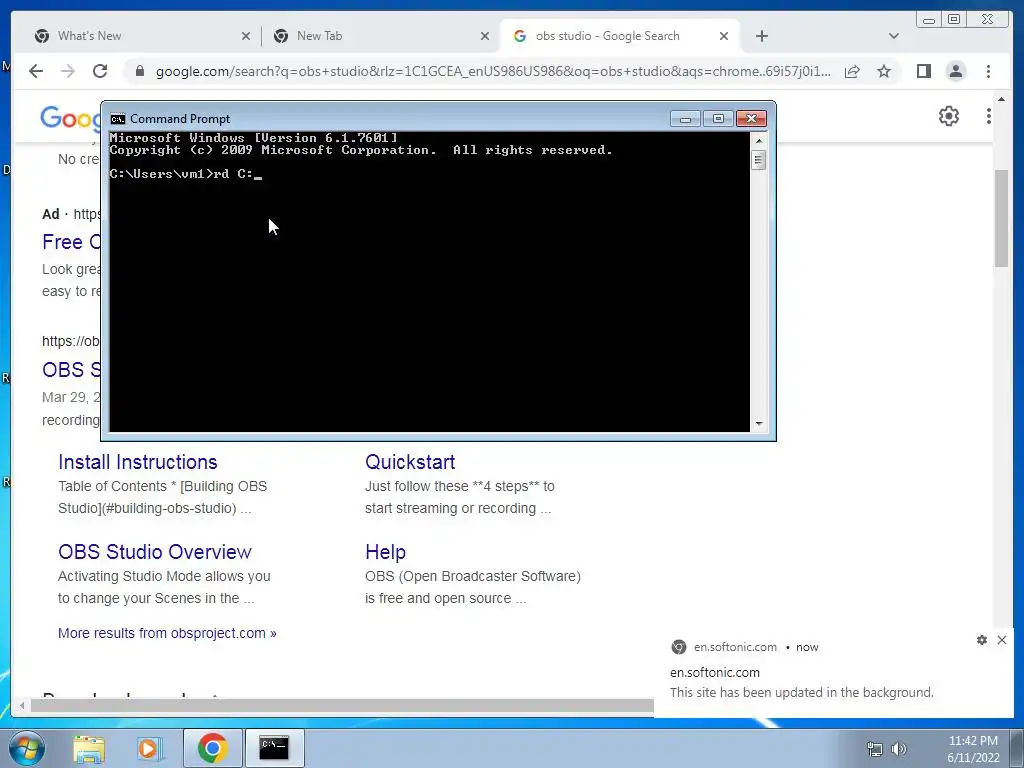This screenshot has height=768, width=1024.
Task: Open Help sitelink
Action: [x=385, y=552]
